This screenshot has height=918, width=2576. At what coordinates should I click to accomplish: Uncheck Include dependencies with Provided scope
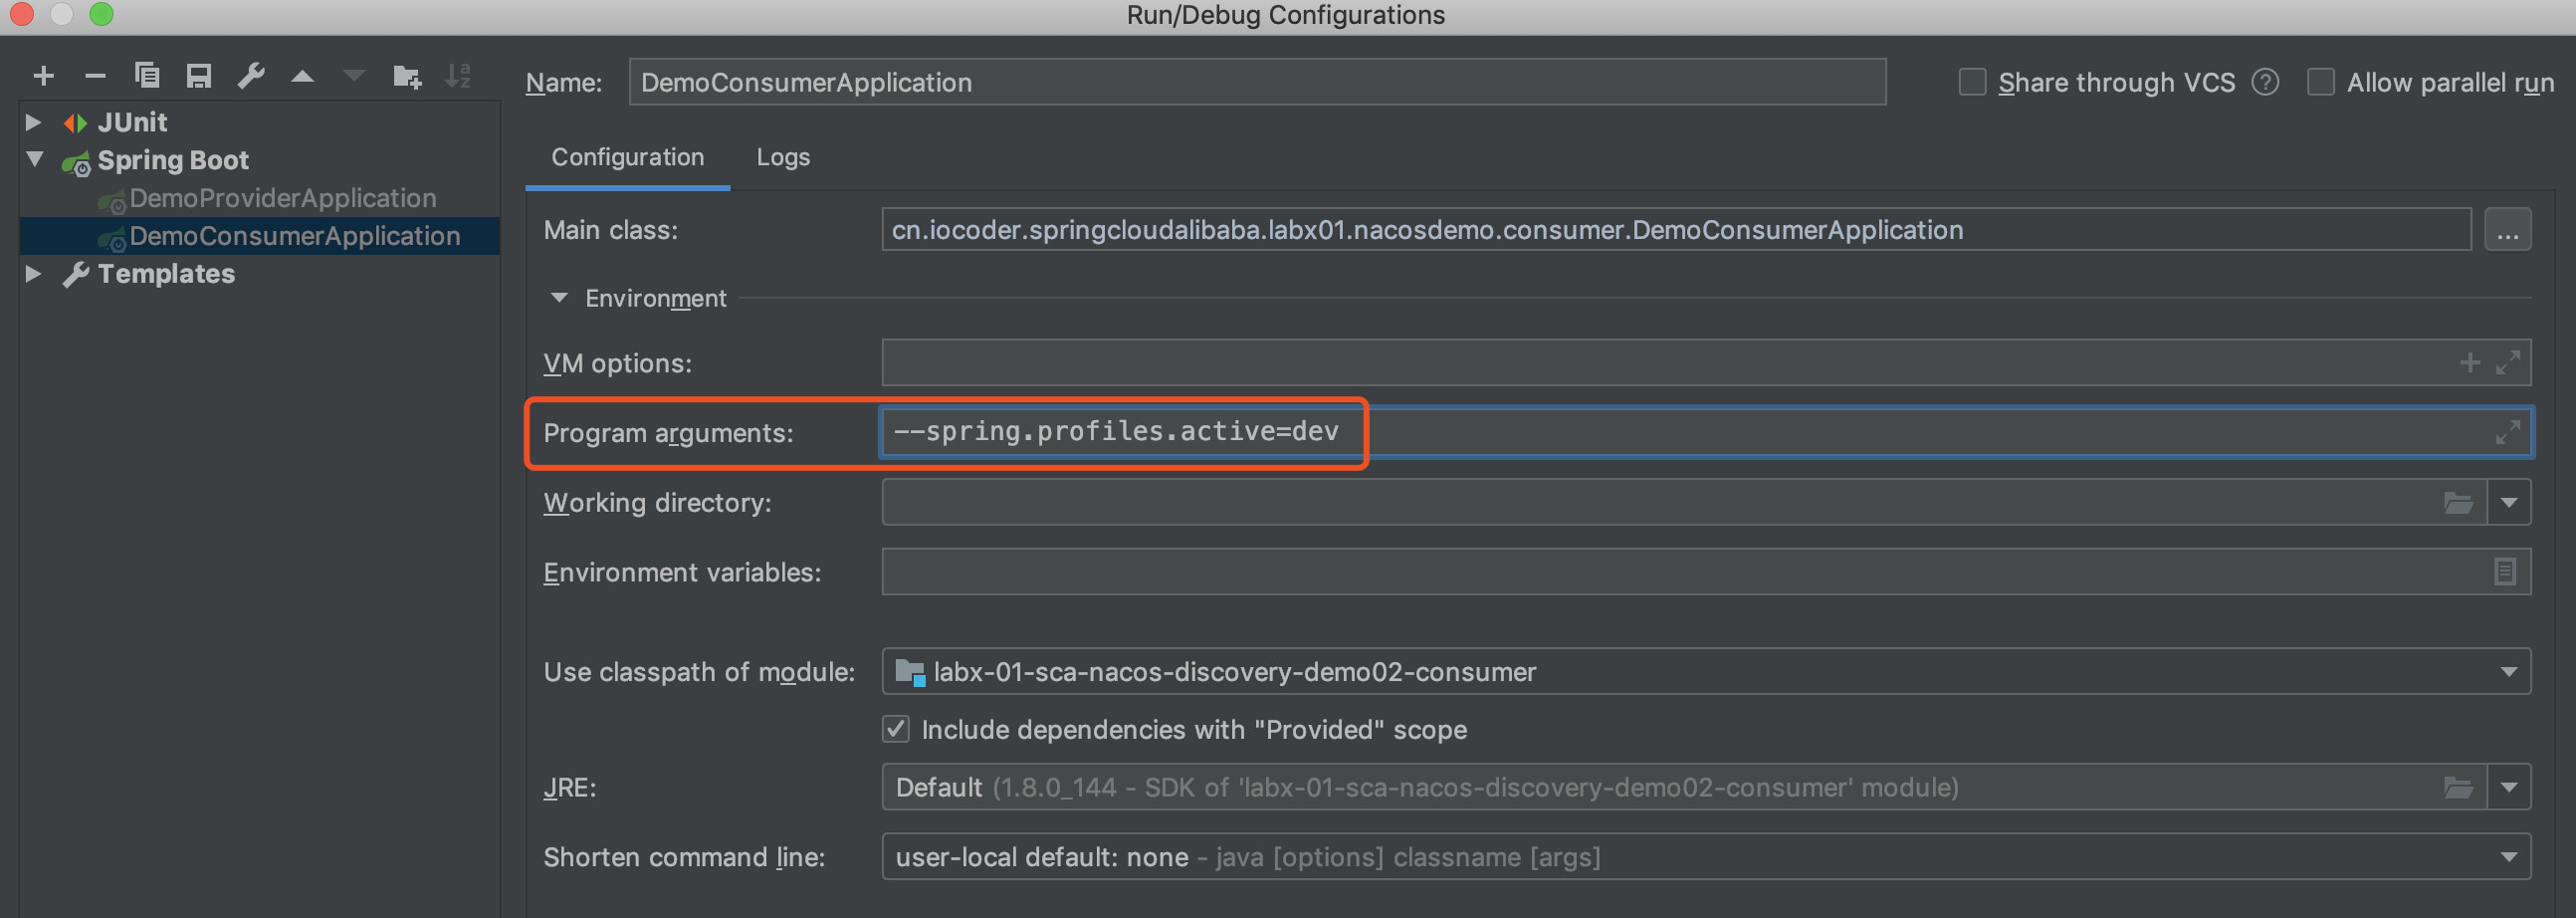[896, 729]
